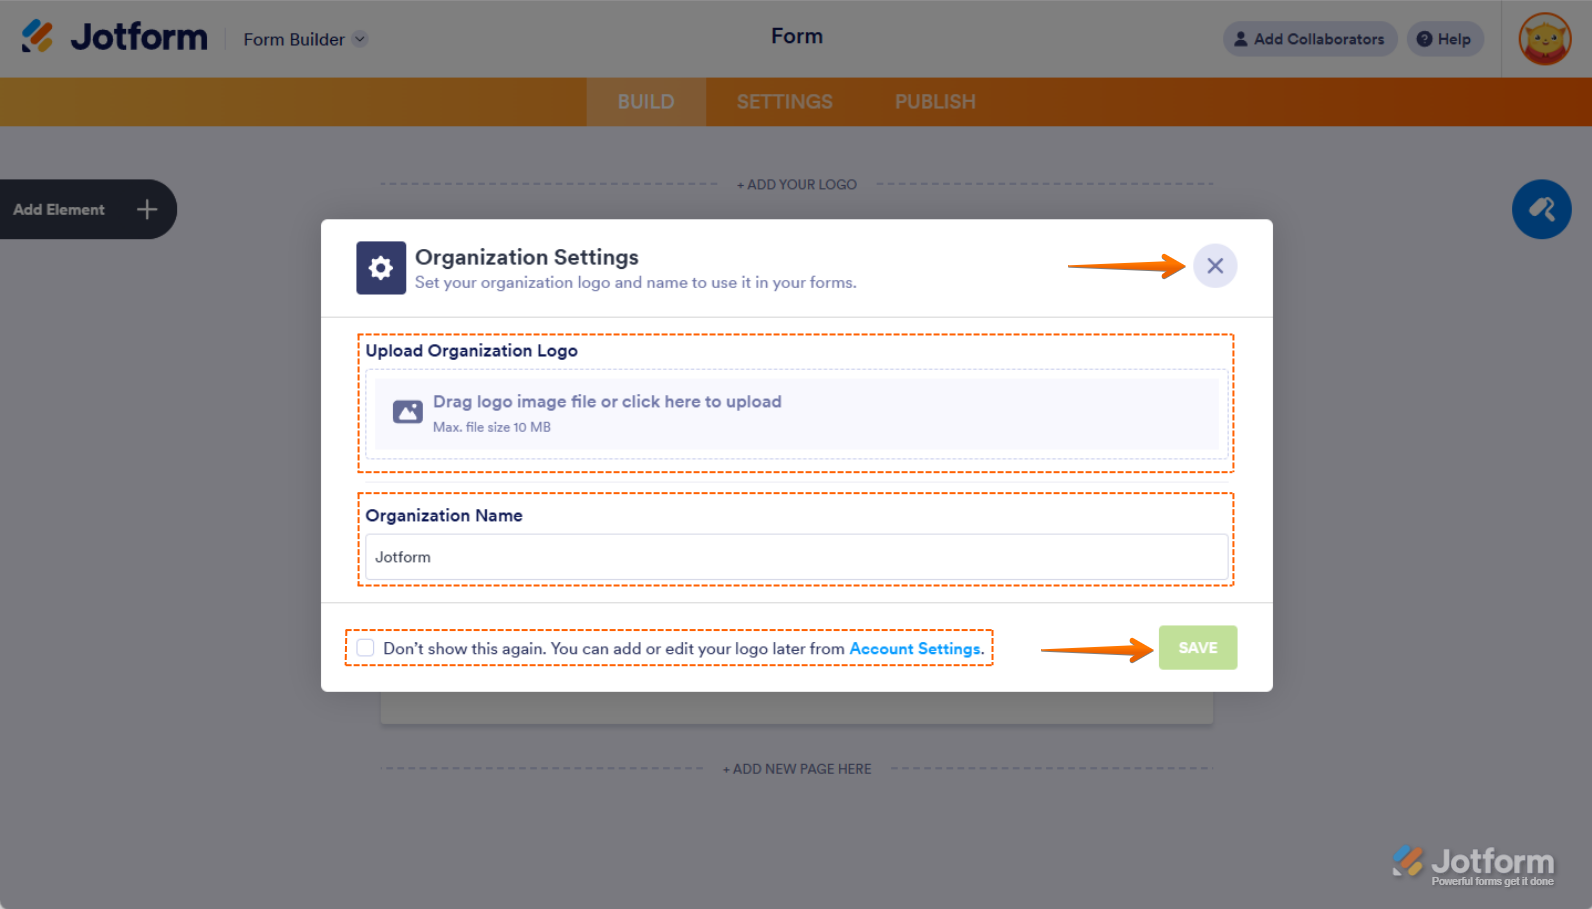The width and height of the screenshot is (1592, 909).
Task: Open the Form Designer paint roller
Action: tap(1541, 209)
